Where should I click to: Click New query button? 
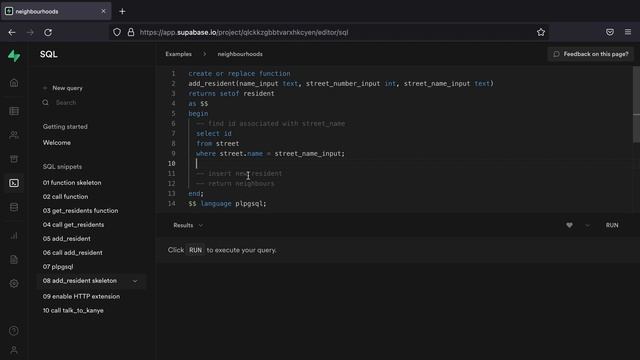pos(64,88)
